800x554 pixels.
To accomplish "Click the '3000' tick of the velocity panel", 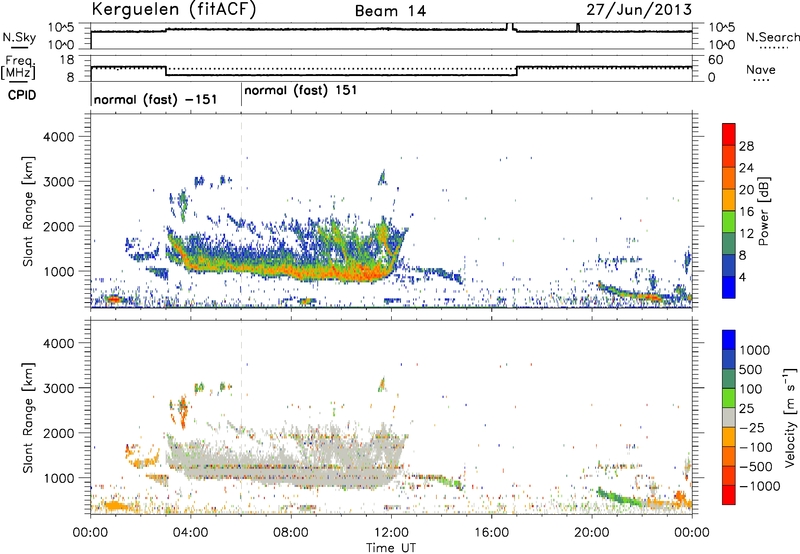I will [x=58, y=388].
